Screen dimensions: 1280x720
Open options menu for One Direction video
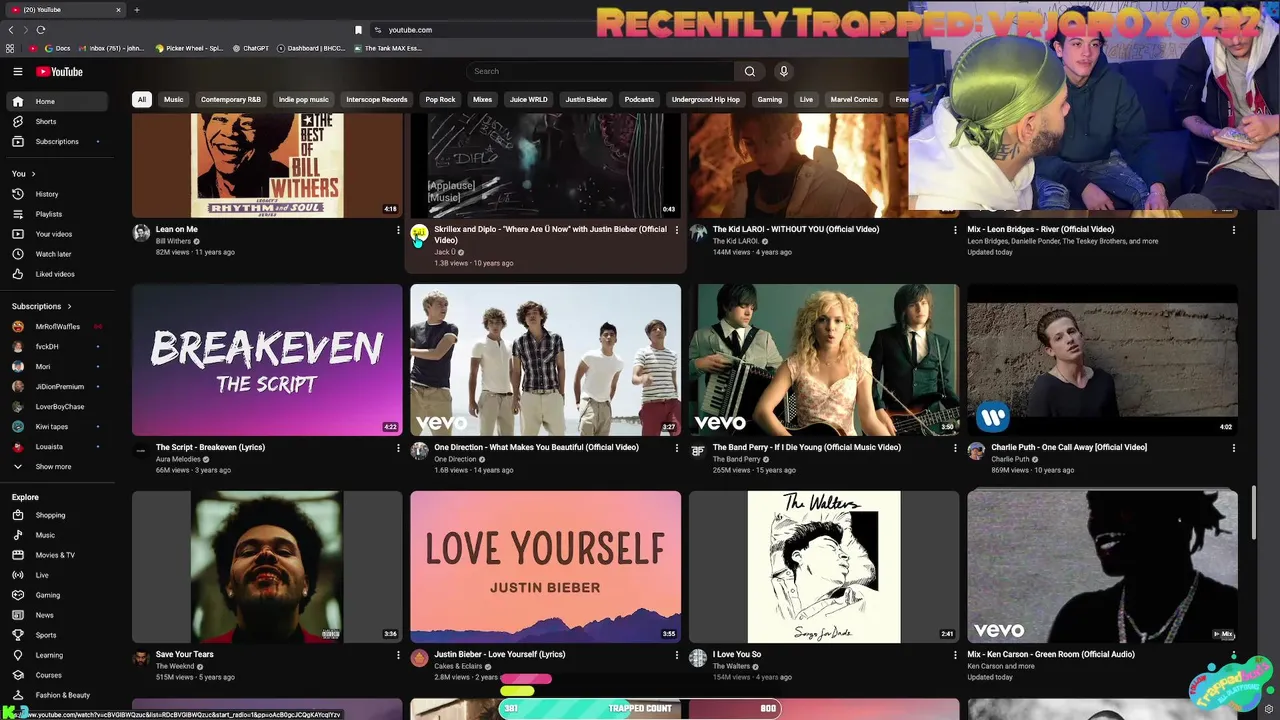(x=677, y=448)
